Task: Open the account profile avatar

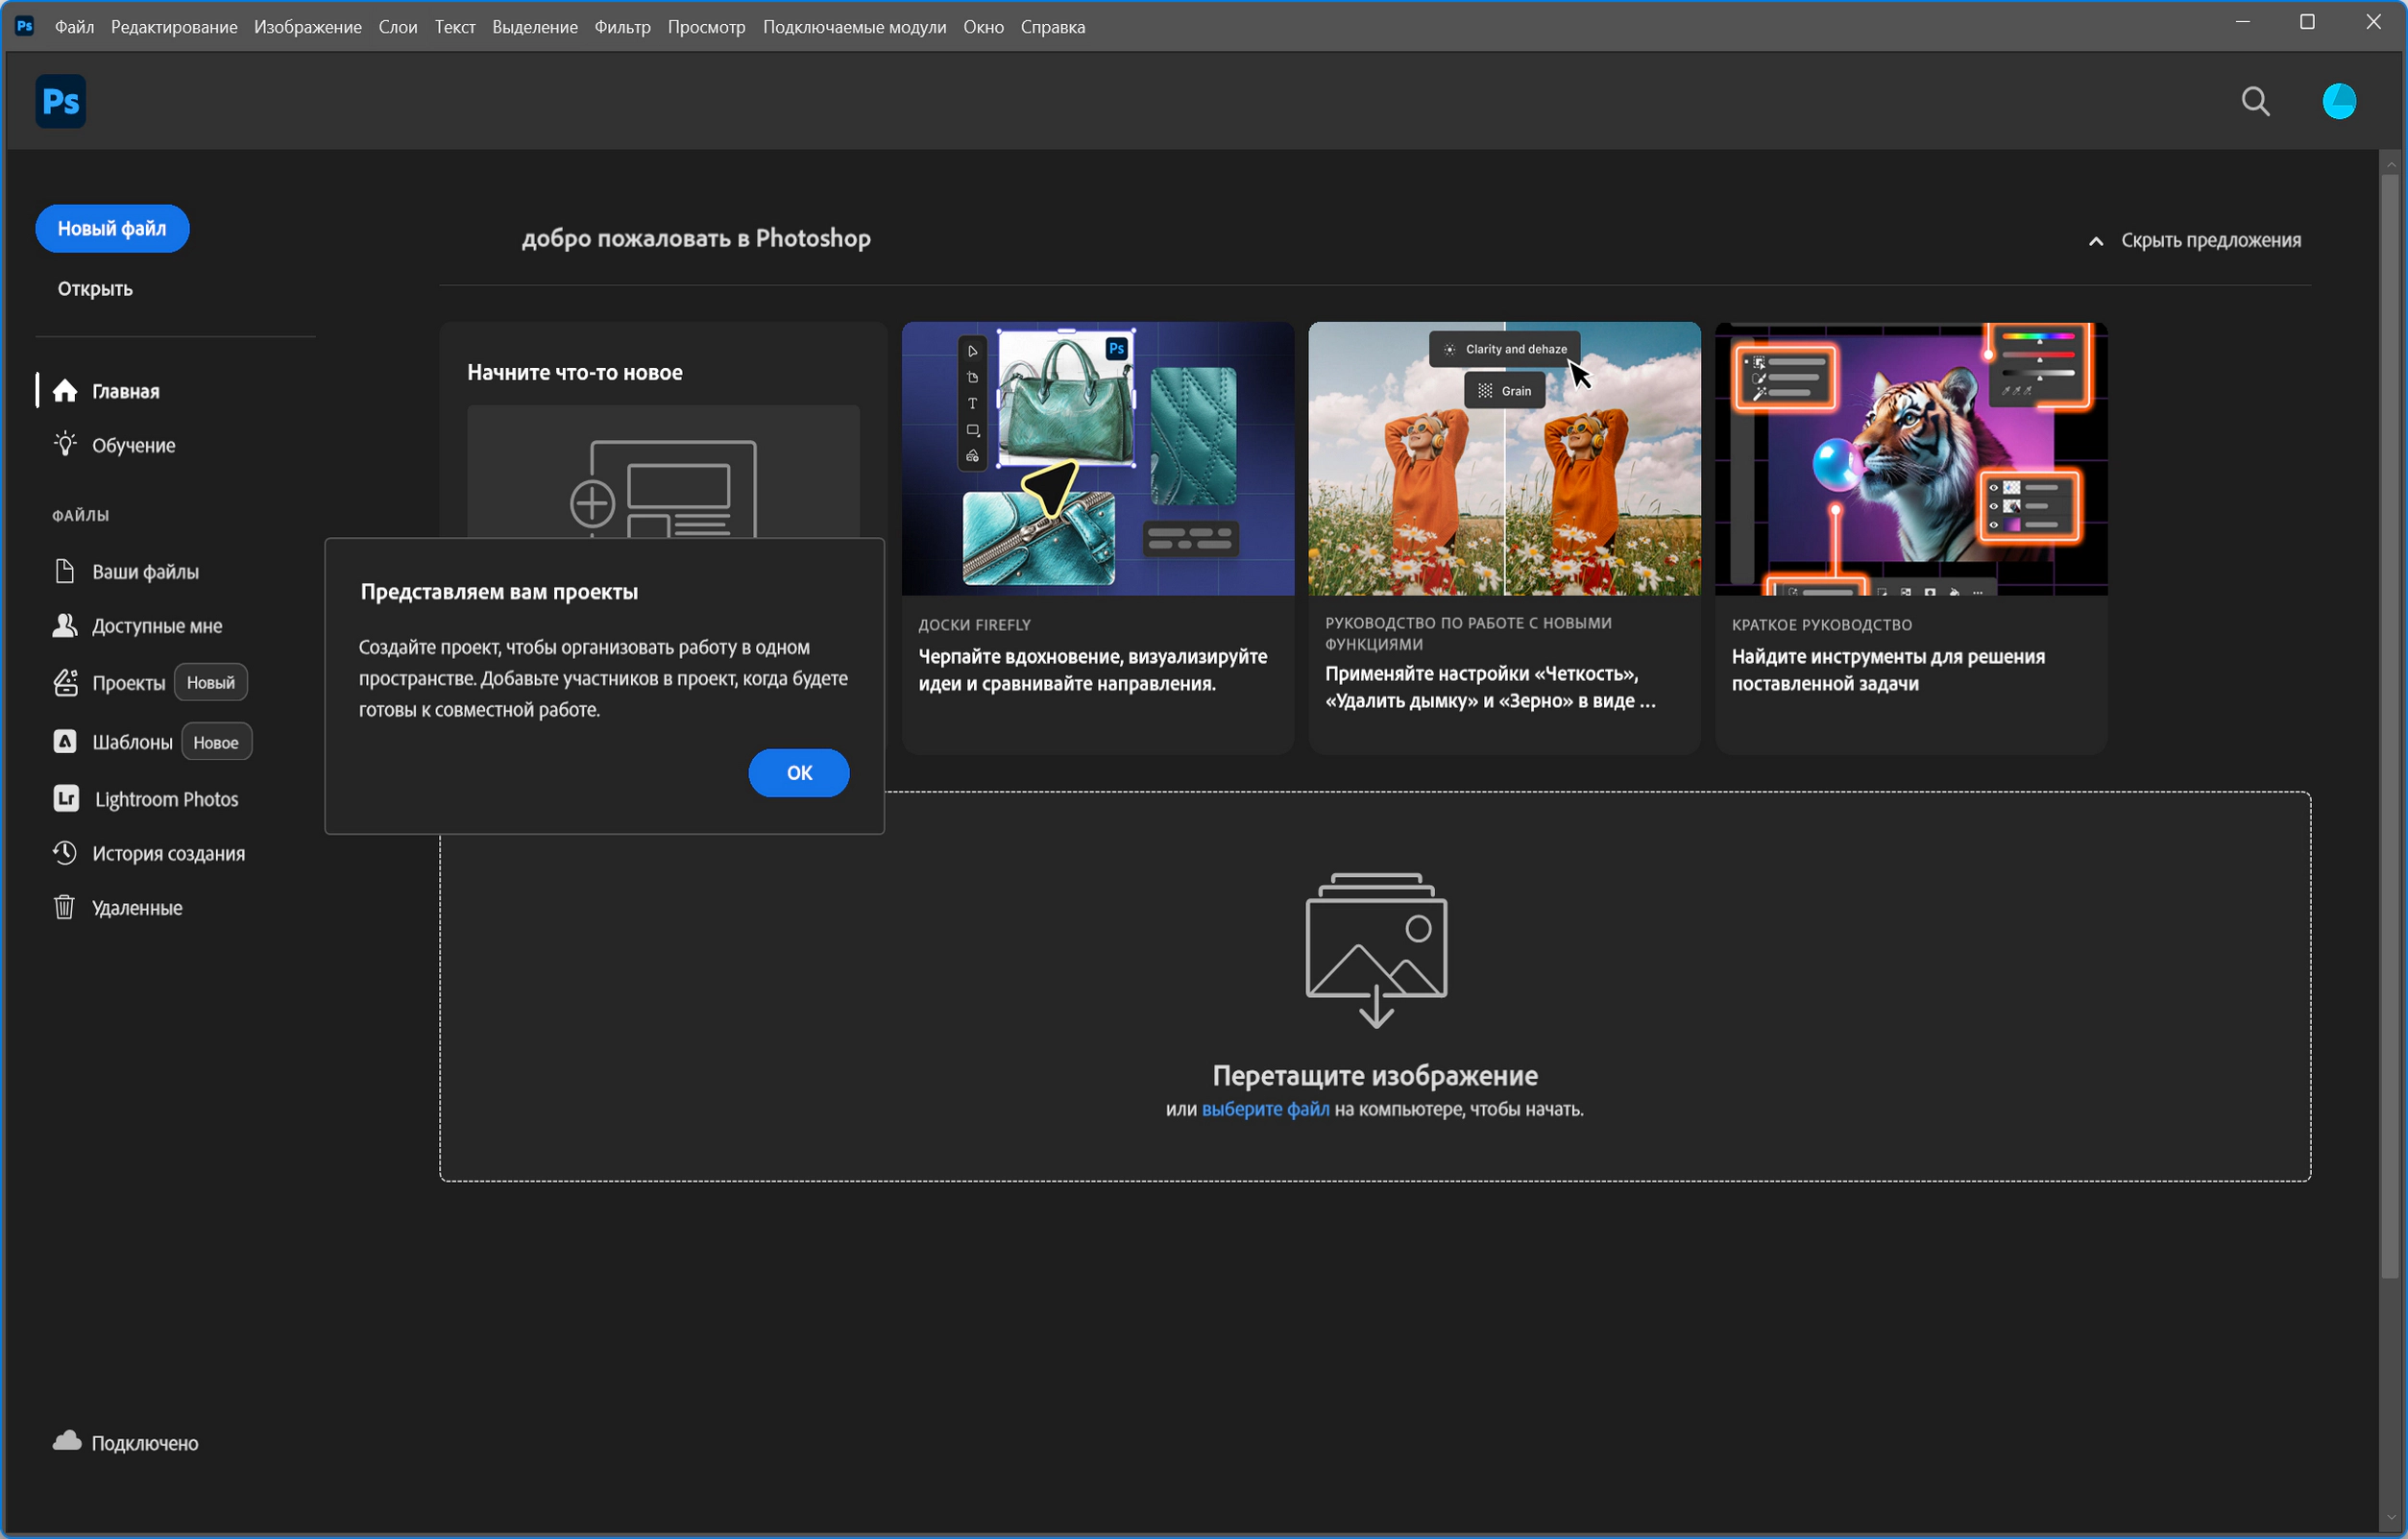Action: (x=2338, y=101)
